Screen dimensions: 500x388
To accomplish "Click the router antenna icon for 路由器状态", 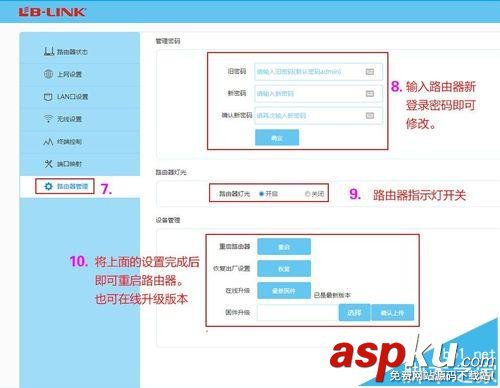I will tap(49, 51).
